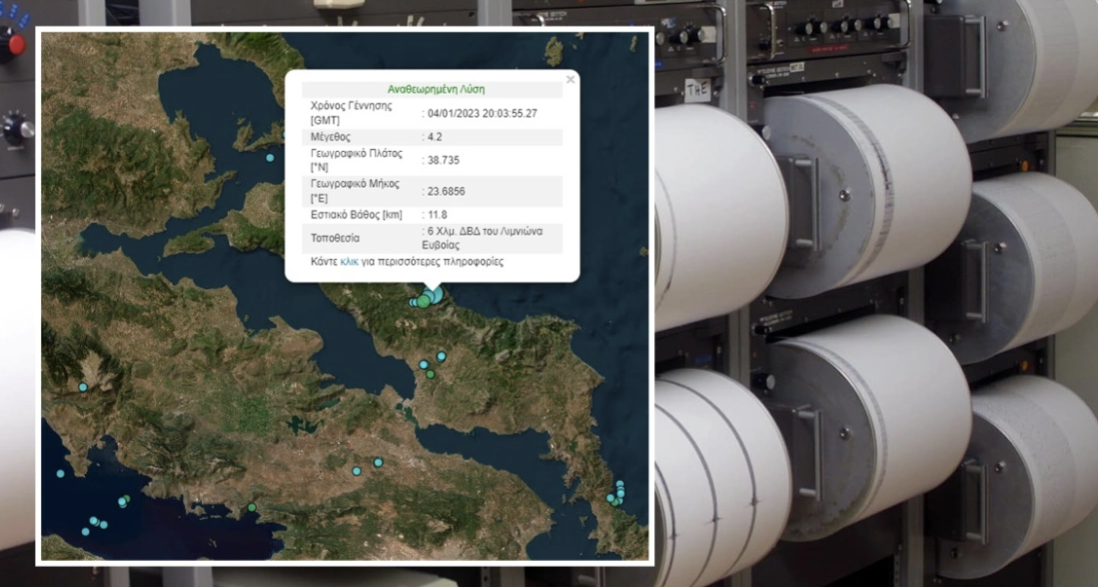Image resolution: width=1098 pixels, height=587 pixels.
Task: Select the longitude value 23.6856
Action: point(446,190)
